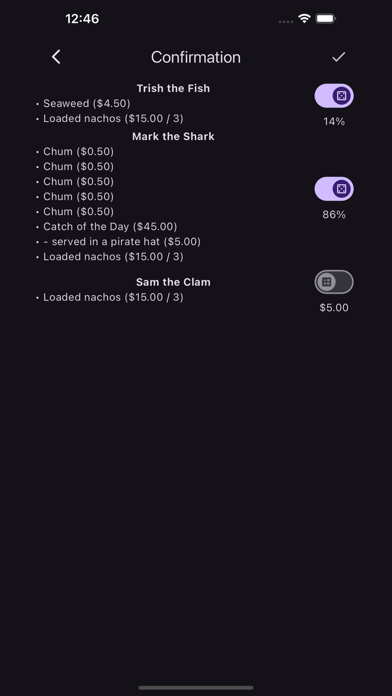Tap the Wi-Fi status icon
The width and height of the screenshot is (392, 696).
[x=304, y=19]
